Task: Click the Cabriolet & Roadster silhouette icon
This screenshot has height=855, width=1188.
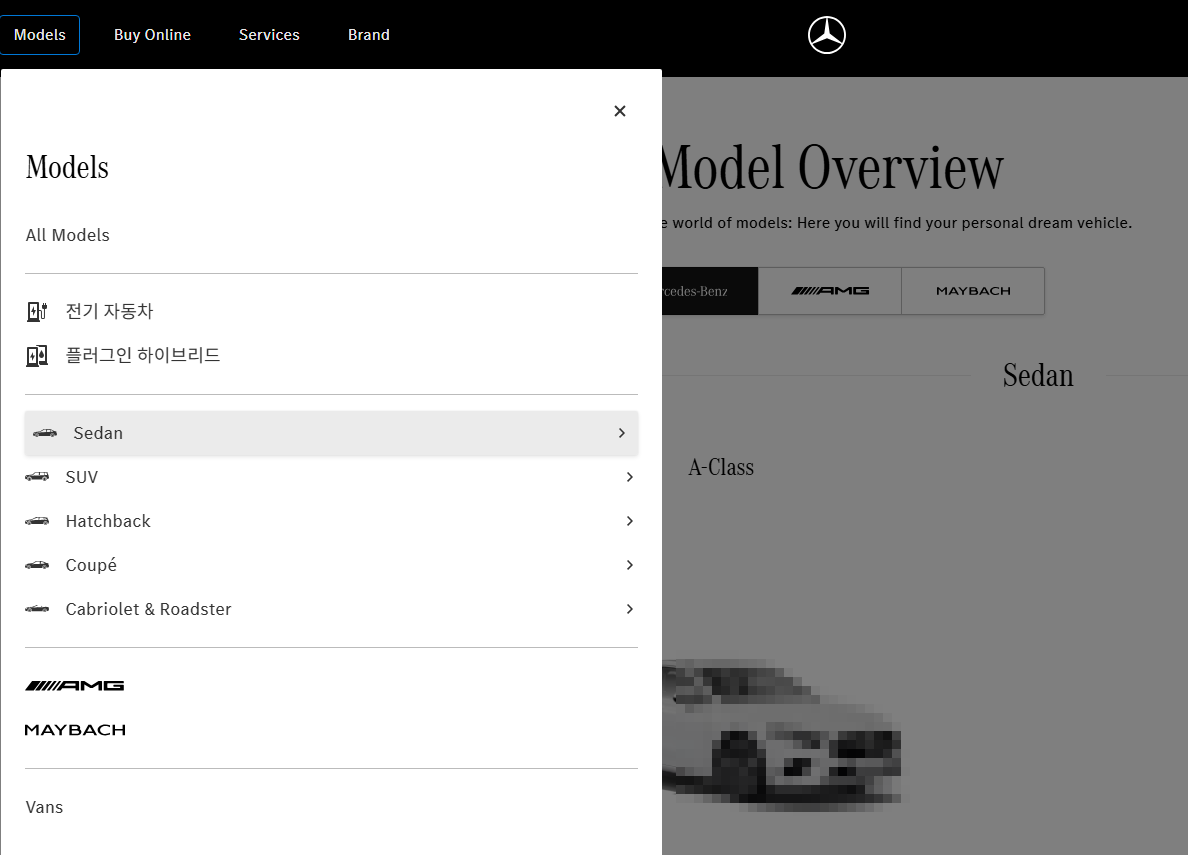Action: pos(37,609)
